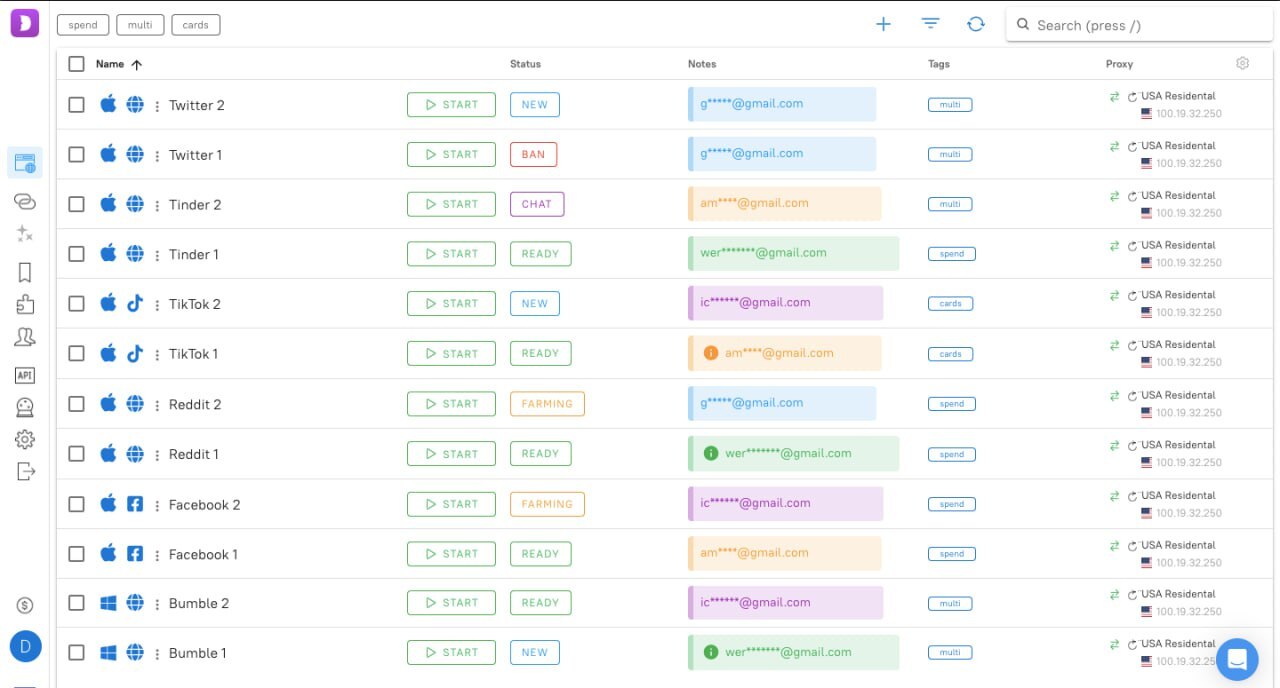1280x688 pixels.
Task: Open the chat support bubble
Action: [x=1236, y=659]
